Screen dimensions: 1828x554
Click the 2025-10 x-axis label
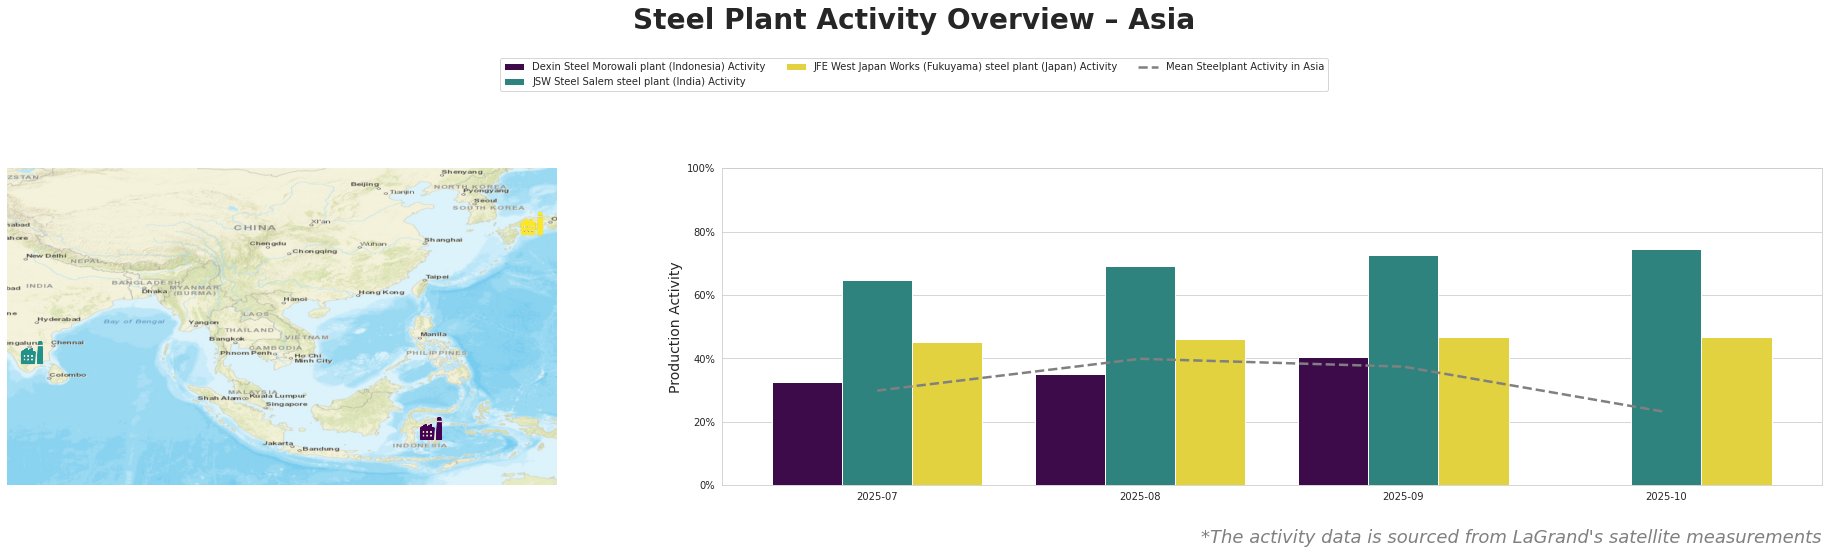pos(1666,496)
